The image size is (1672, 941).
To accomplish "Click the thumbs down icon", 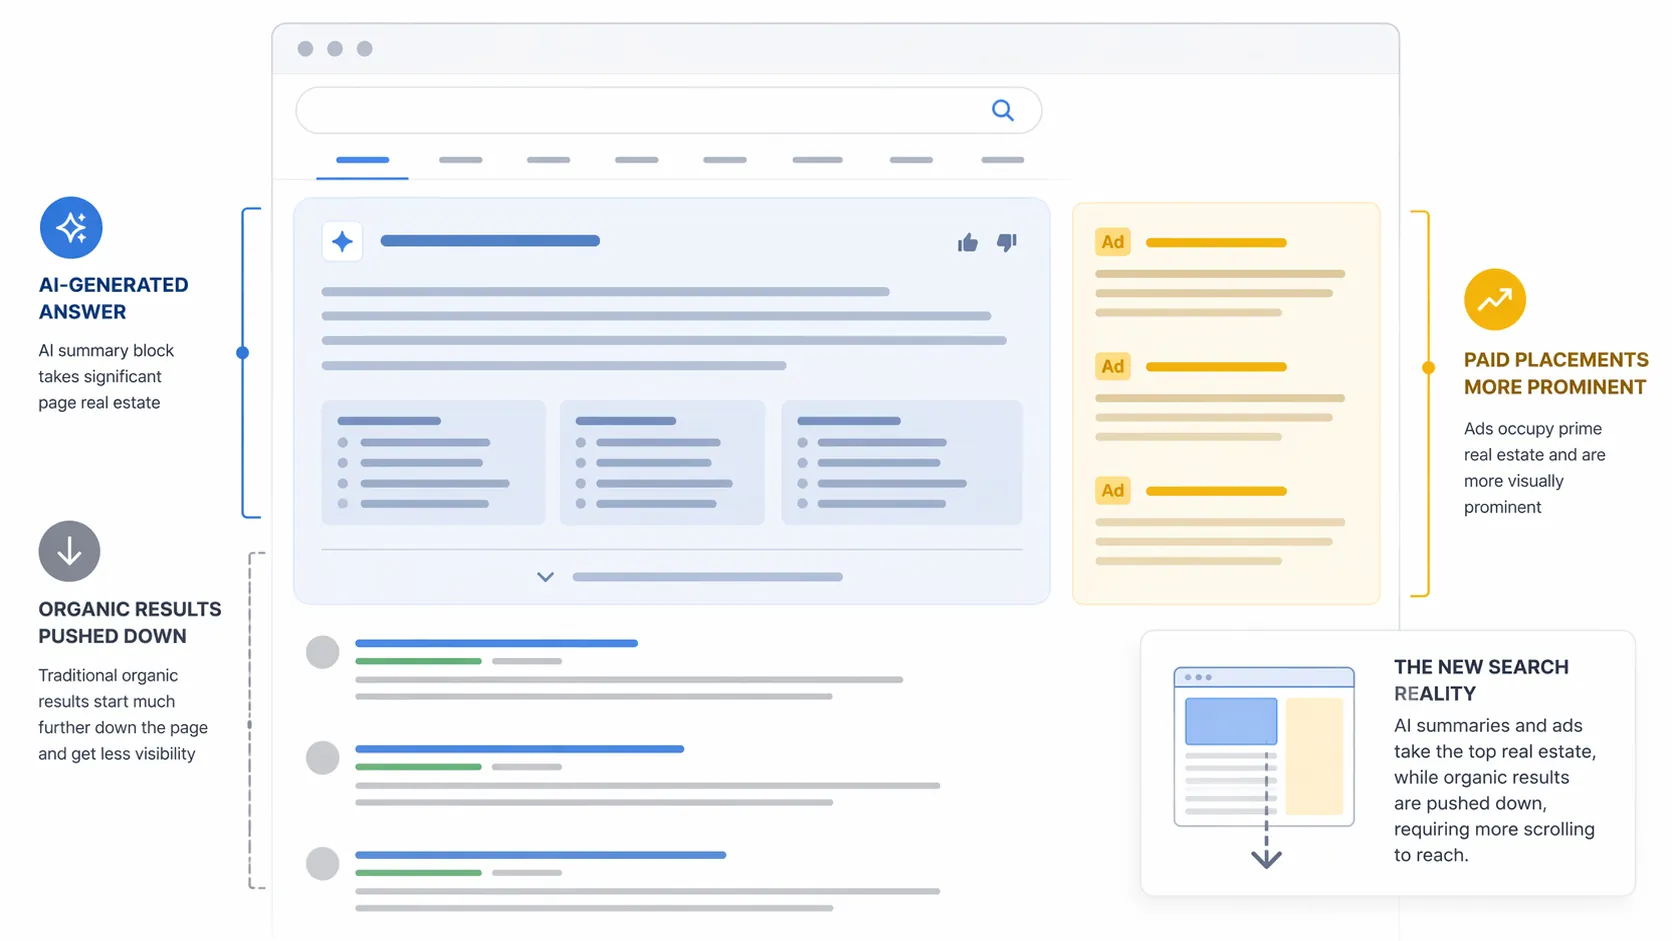I will 1007,242.
